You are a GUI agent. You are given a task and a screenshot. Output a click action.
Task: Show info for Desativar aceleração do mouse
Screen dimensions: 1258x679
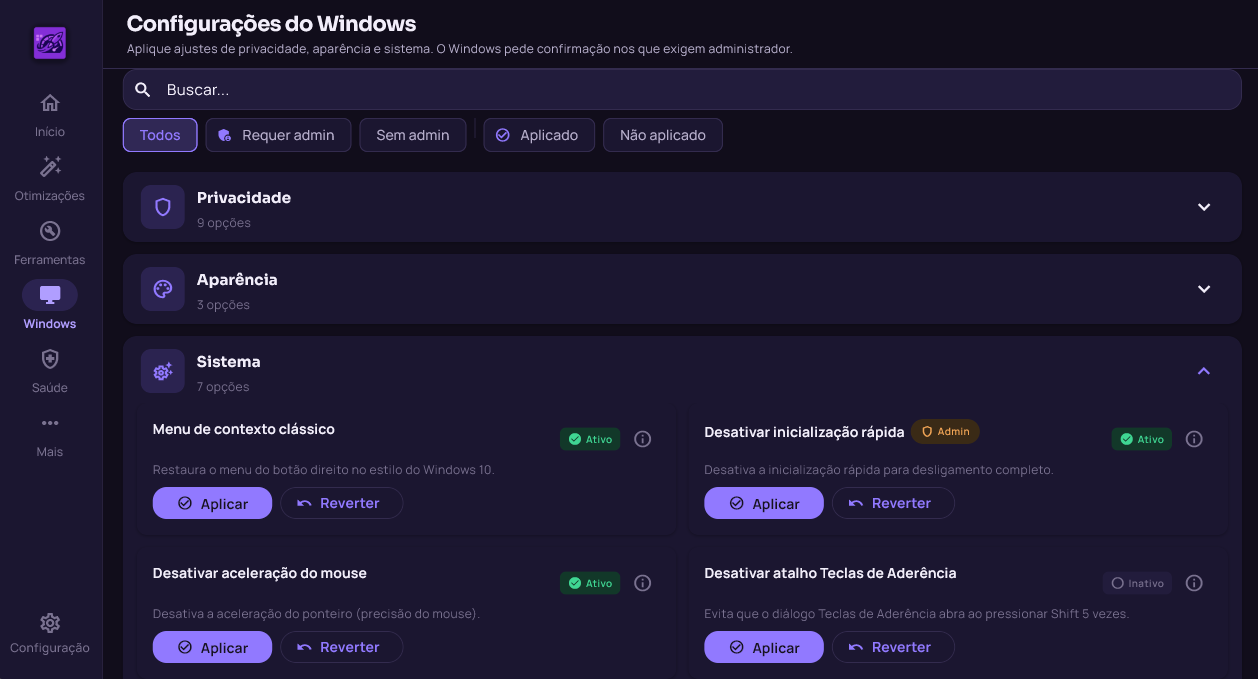pos(643,583)
